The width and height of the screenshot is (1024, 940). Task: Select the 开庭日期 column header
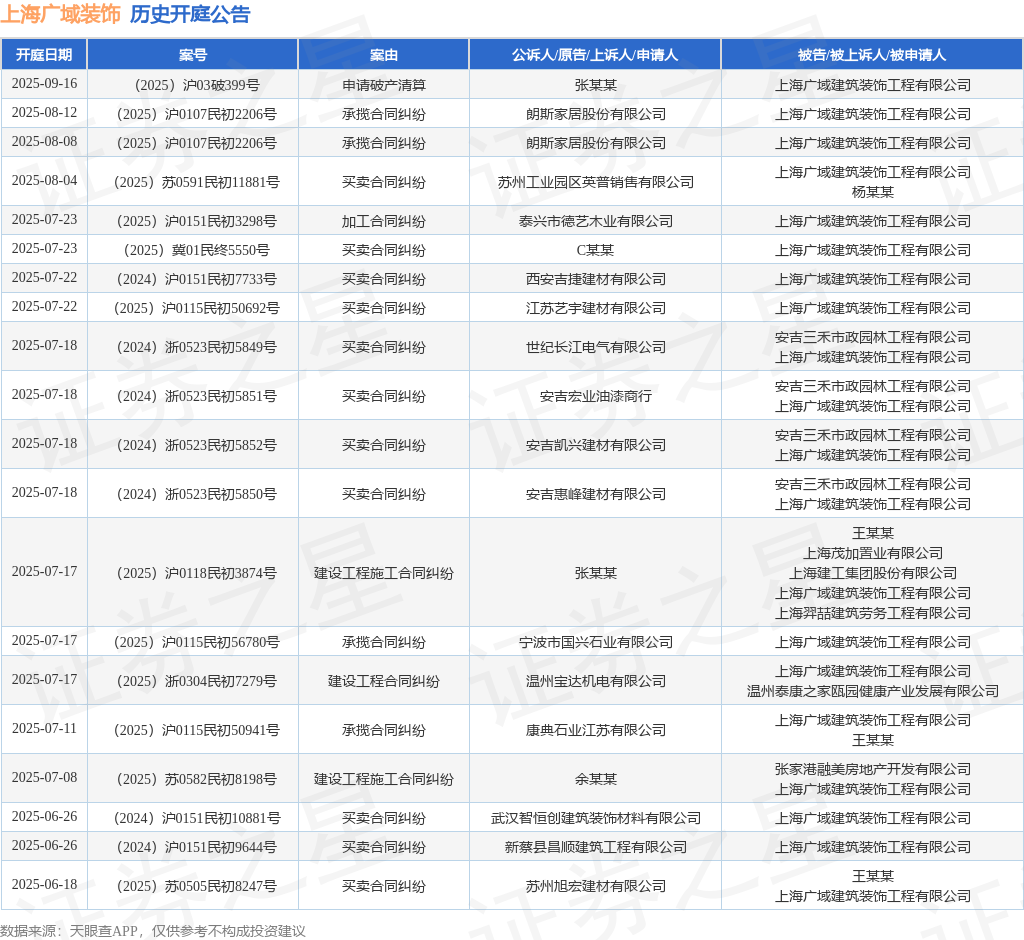click(x=44, y=55)
